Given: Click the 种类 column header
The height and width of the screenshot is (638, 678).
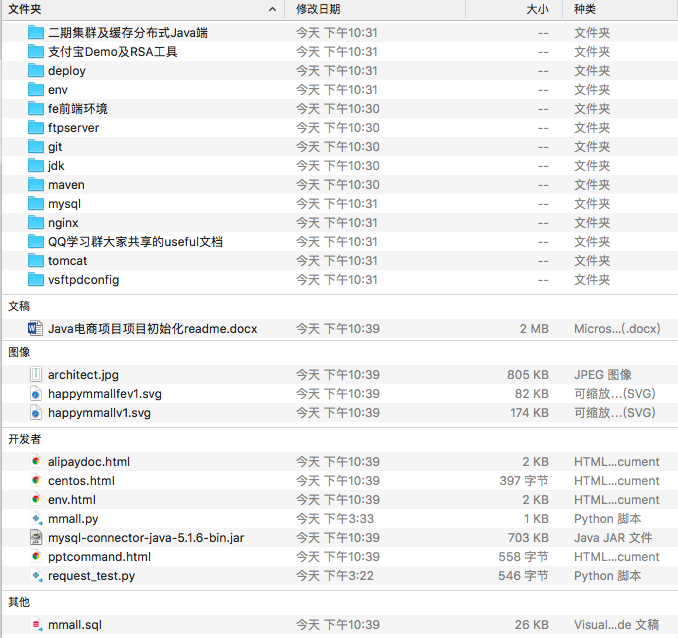Looking at the screenshot, I should point(586,9).
